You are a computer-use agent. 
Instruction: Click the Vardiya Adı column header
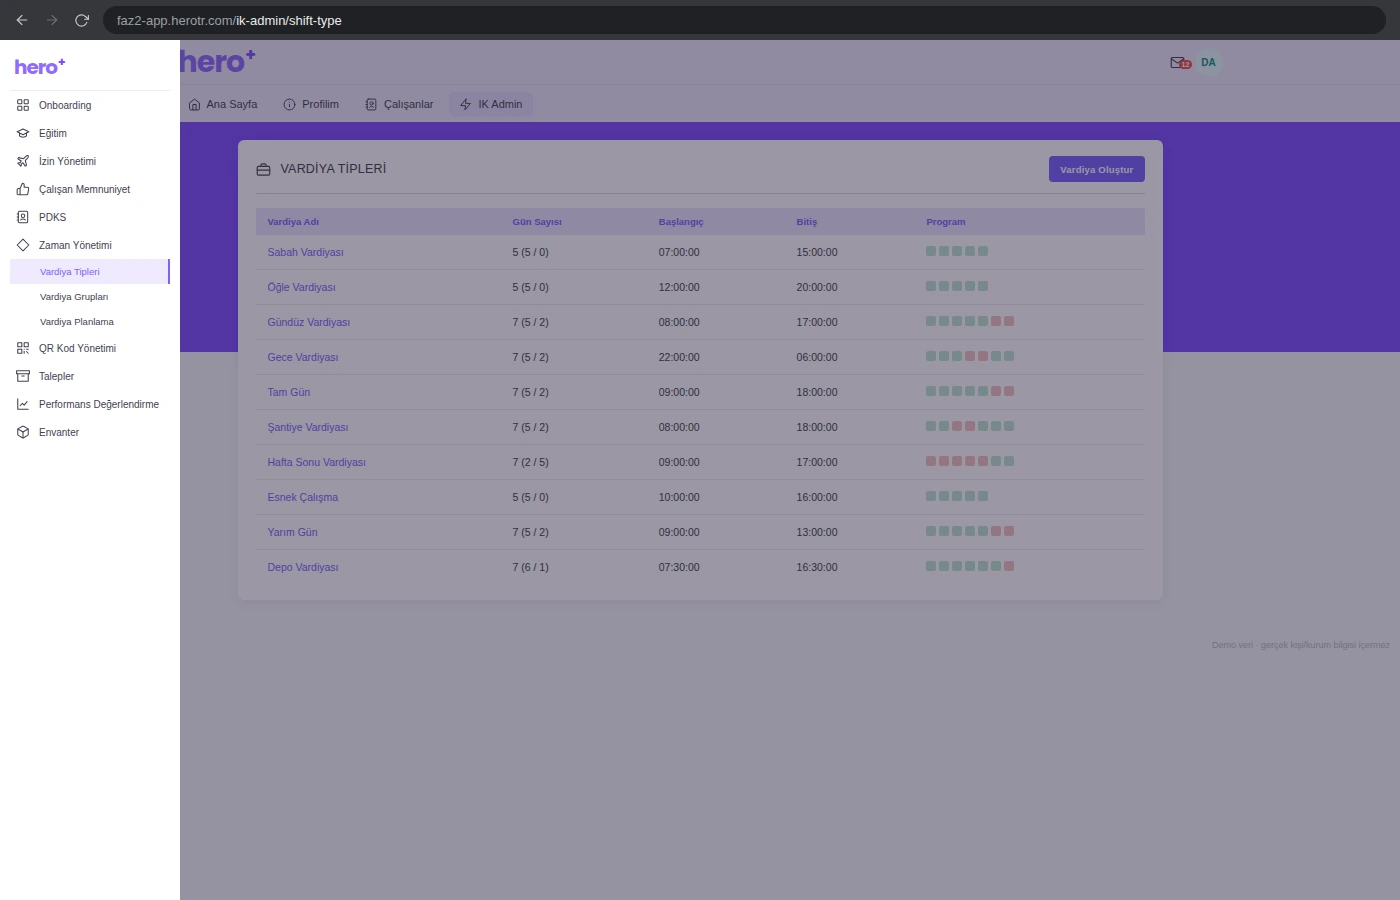(x=293, y=222)
